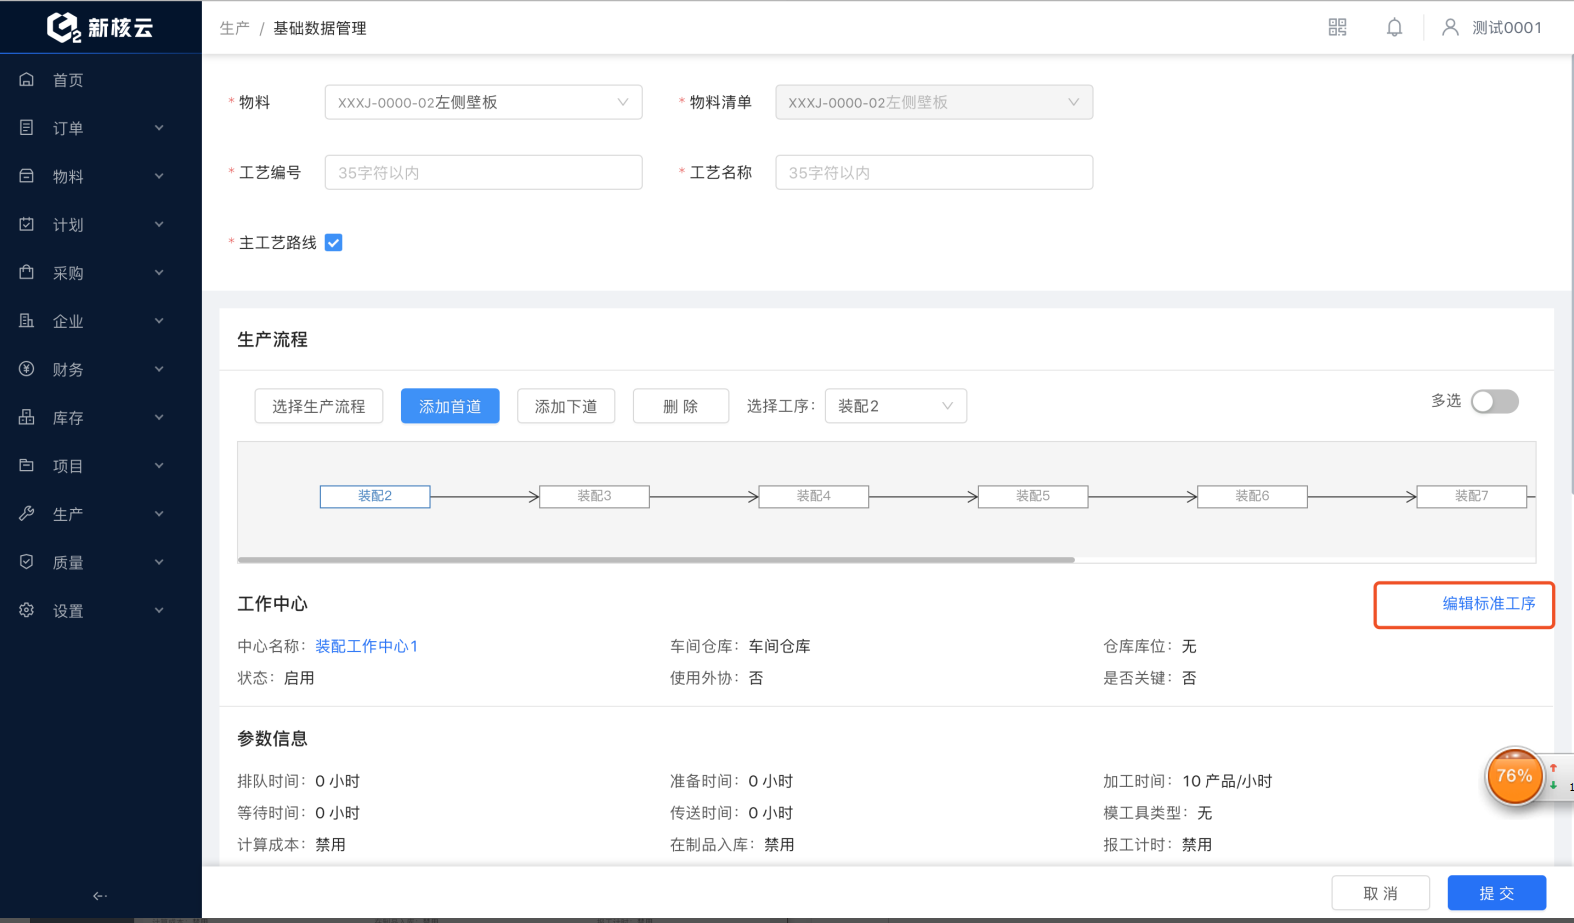Select the 装配4 process node
Image resolution: width=1574 pixels, height=923 pixels.
pos(814,496)
